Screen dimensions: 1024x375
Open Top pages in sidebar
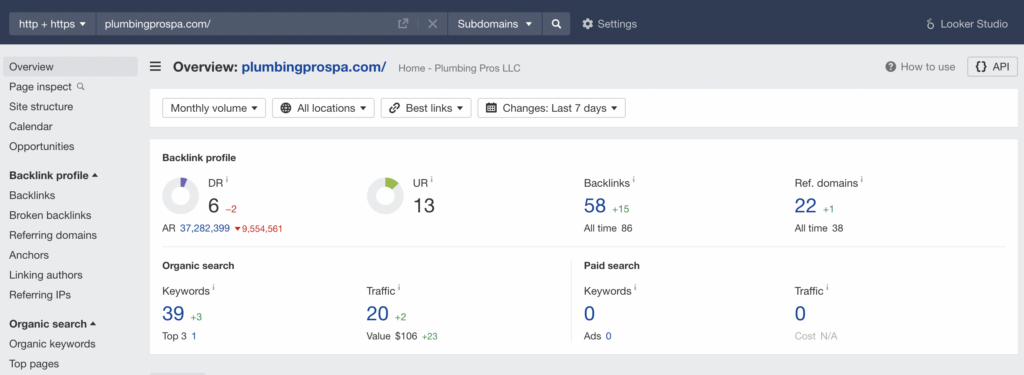(34, 364)
